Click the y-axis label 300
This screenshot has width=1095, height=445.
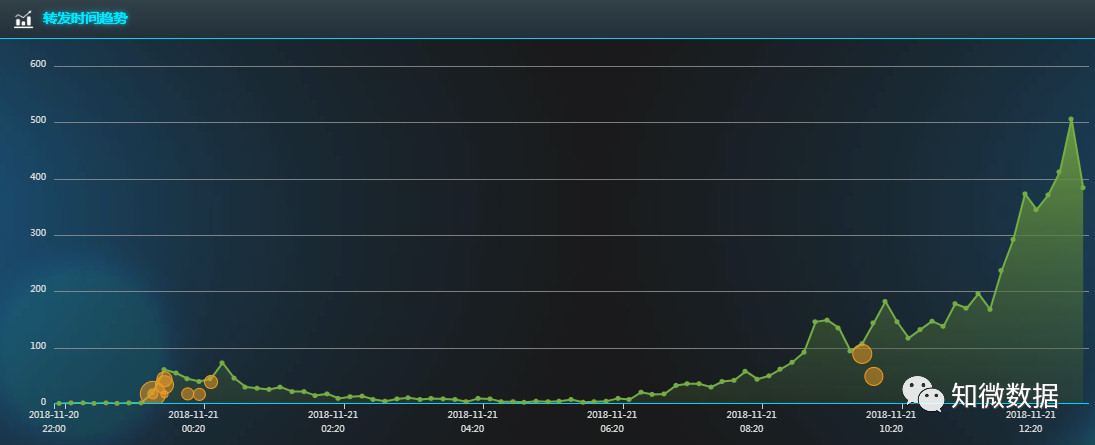tap(38, 233)
